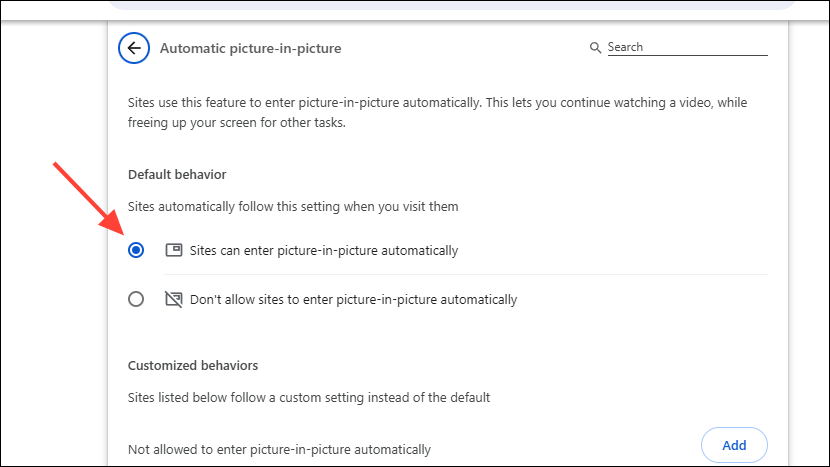Image resolution: width=830 pixels, height=467 pixels.
Task: Click 'Sites listed below follow a custom setting' text
Action: tap(309, 397)
